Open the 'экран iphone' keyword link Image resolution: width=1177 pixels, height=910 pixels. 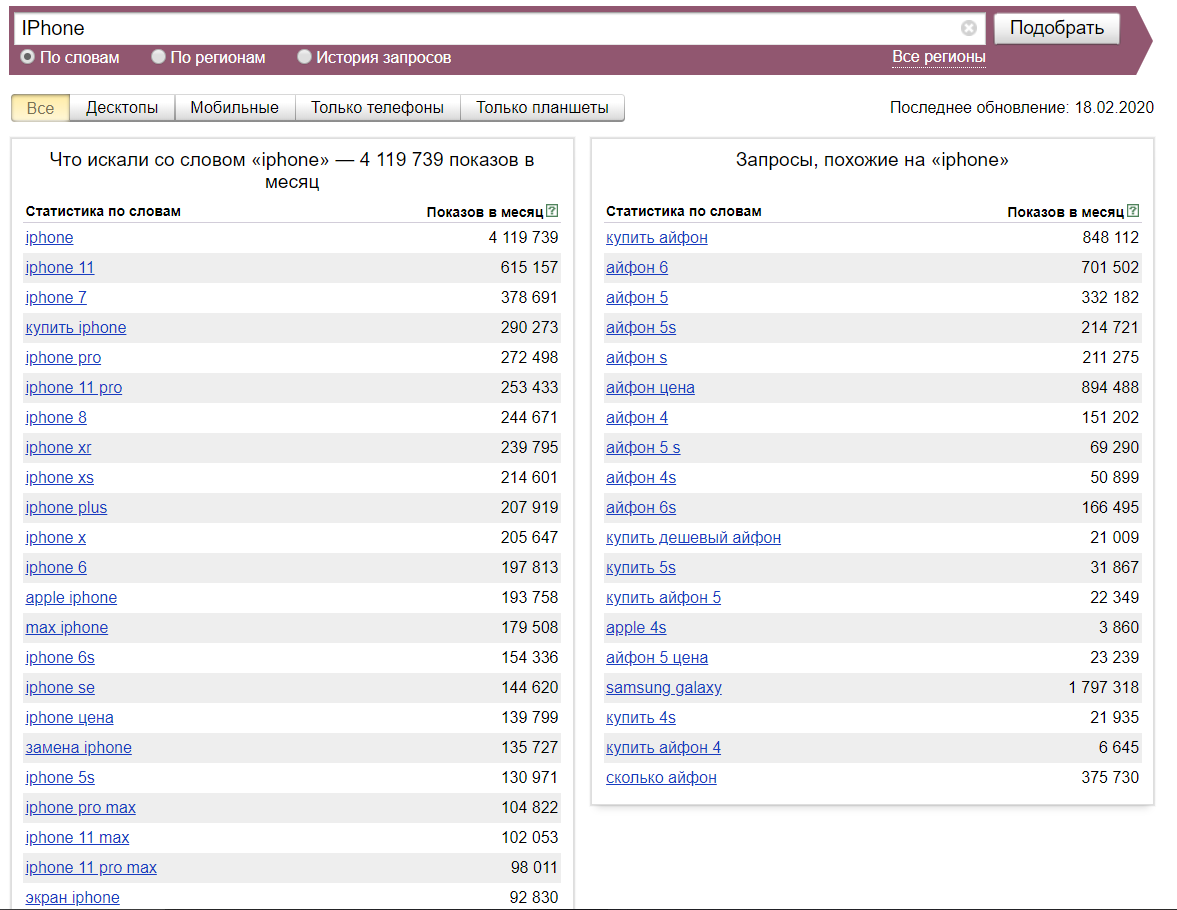tap(72, 898)
